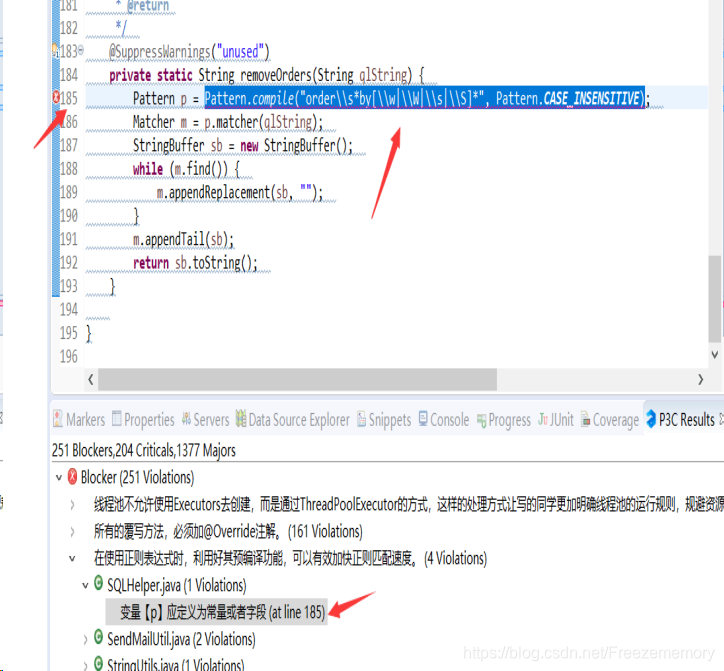Collapse the SQLHelper.java node

tap(85, 586)
